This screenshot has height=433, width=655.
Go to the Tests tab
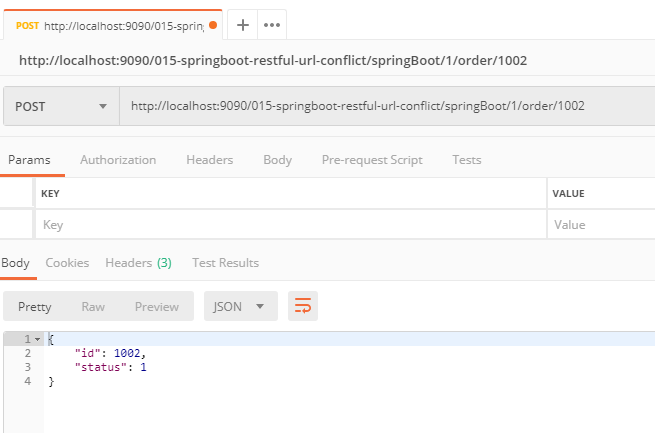[466, 160]
